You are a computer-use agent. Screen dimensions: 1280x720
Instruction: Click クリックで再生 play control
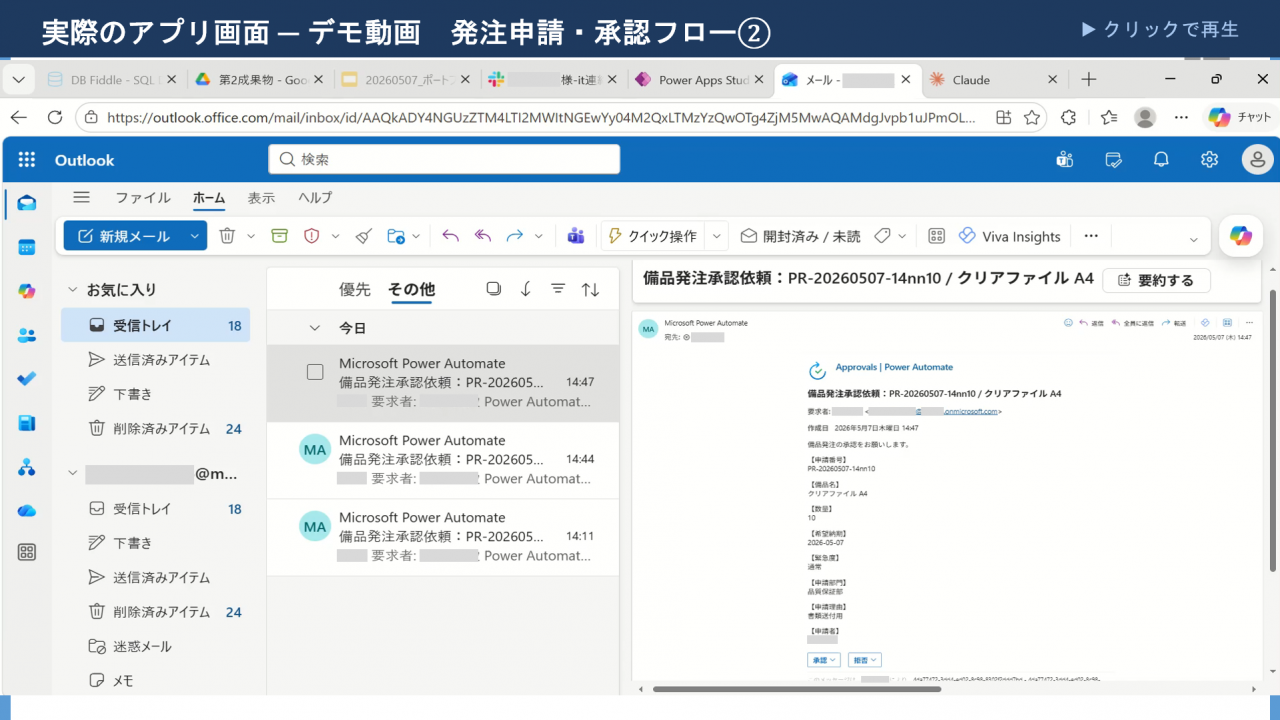pos(1160,29)
